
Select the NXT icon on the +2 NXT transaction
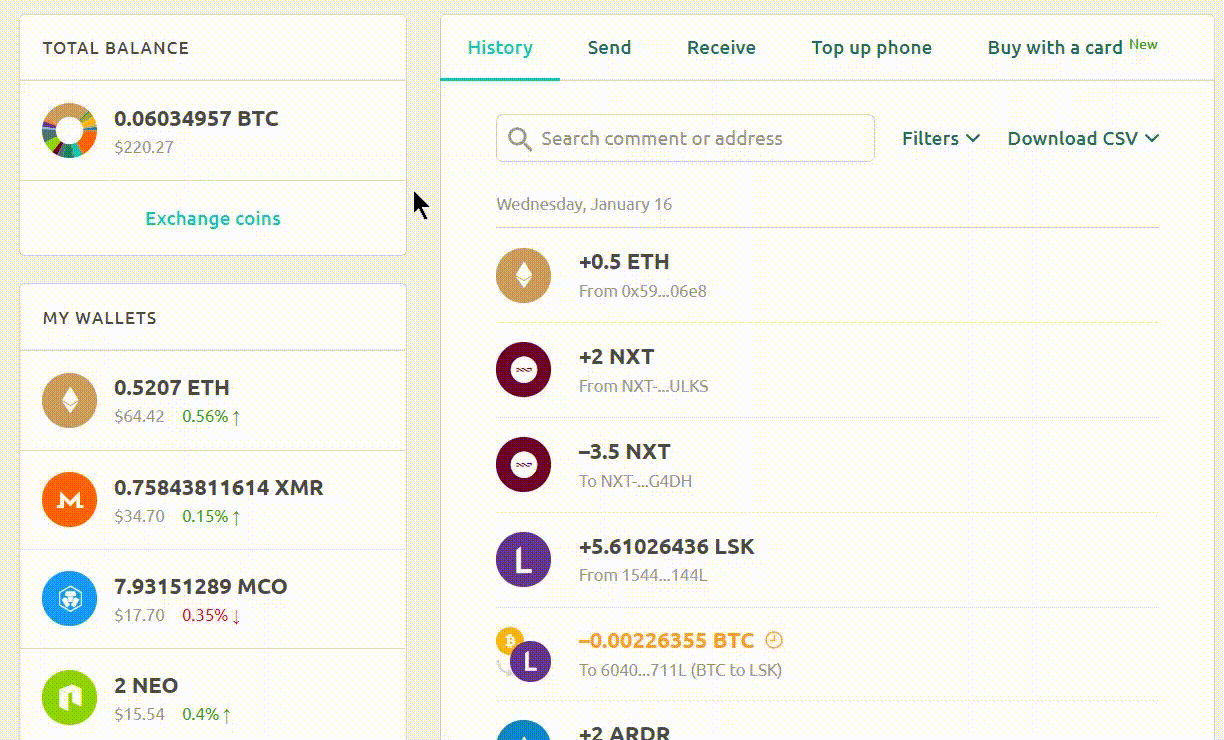coord(523,369)
